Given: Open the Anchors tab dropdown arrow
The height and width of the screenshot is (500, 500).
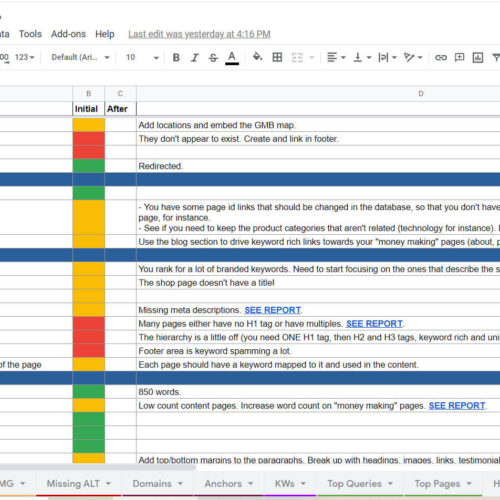Looking at the screenshot, I should [x=251, y=483].
